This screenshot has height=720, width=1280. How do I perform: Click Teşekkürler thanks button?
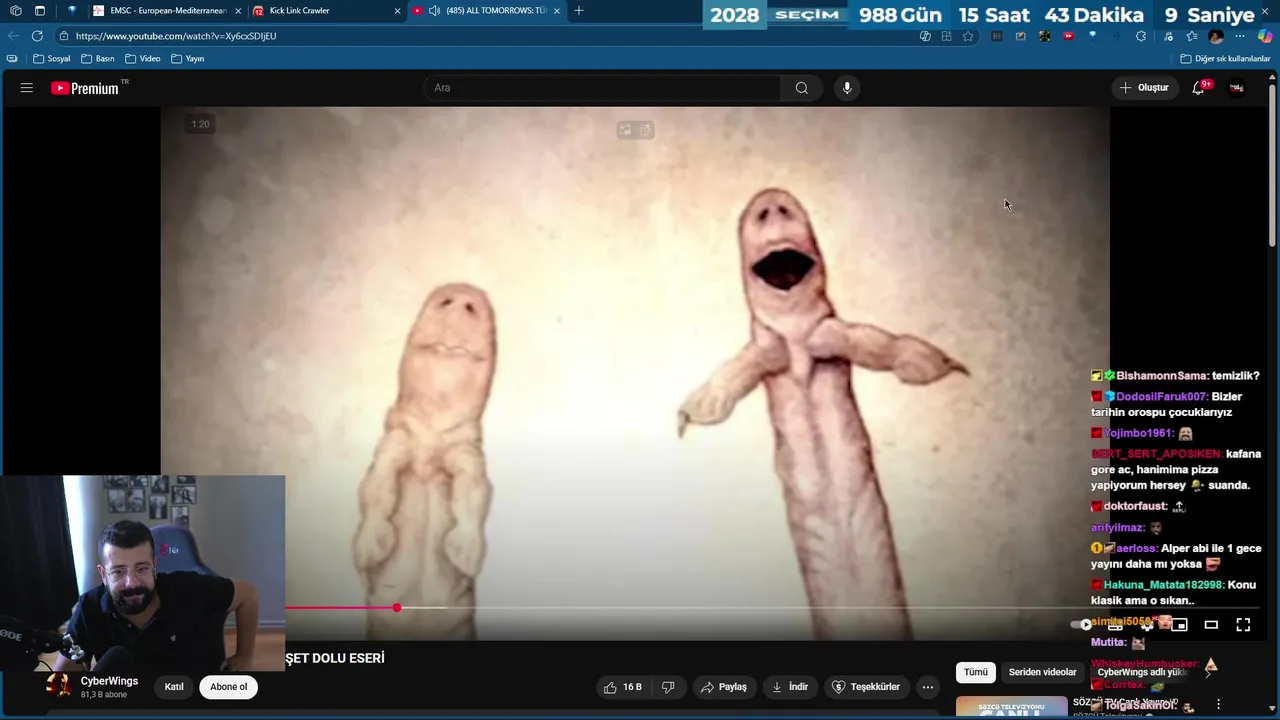pyautogui.click(x=866, y=687)
